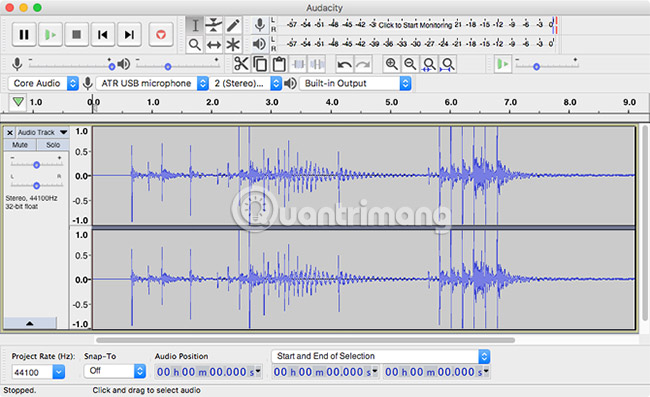Click the upper waveform channel
650x397 pixels.
pyautogui.click(x=364, y=176)
